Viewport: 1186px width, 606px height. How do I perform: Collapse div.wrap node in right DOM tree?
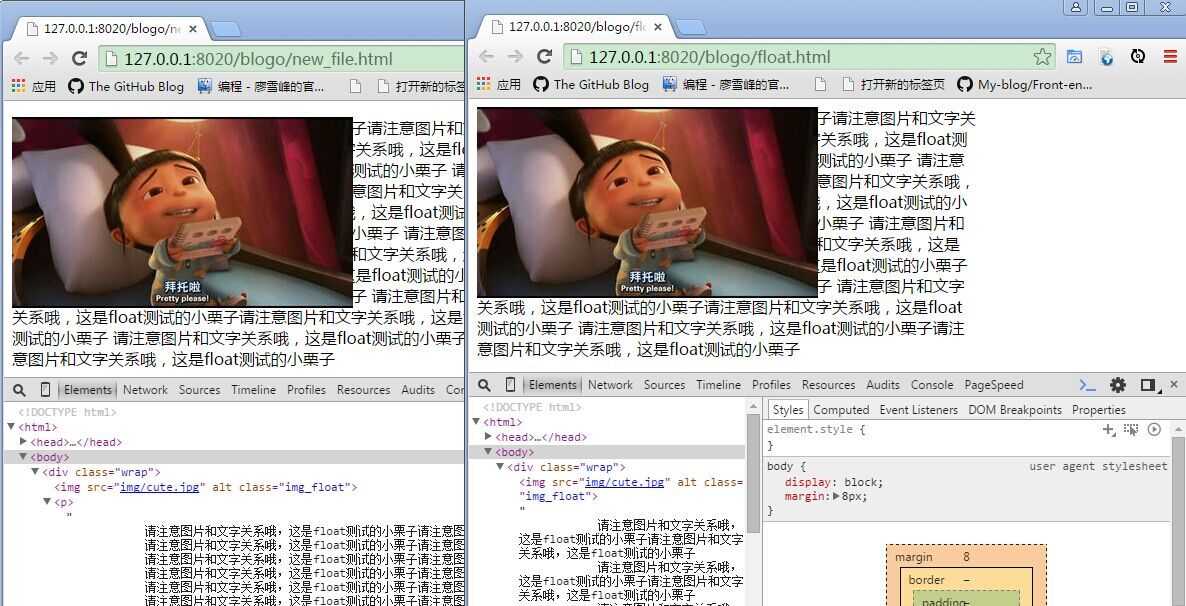pos(500,468)
